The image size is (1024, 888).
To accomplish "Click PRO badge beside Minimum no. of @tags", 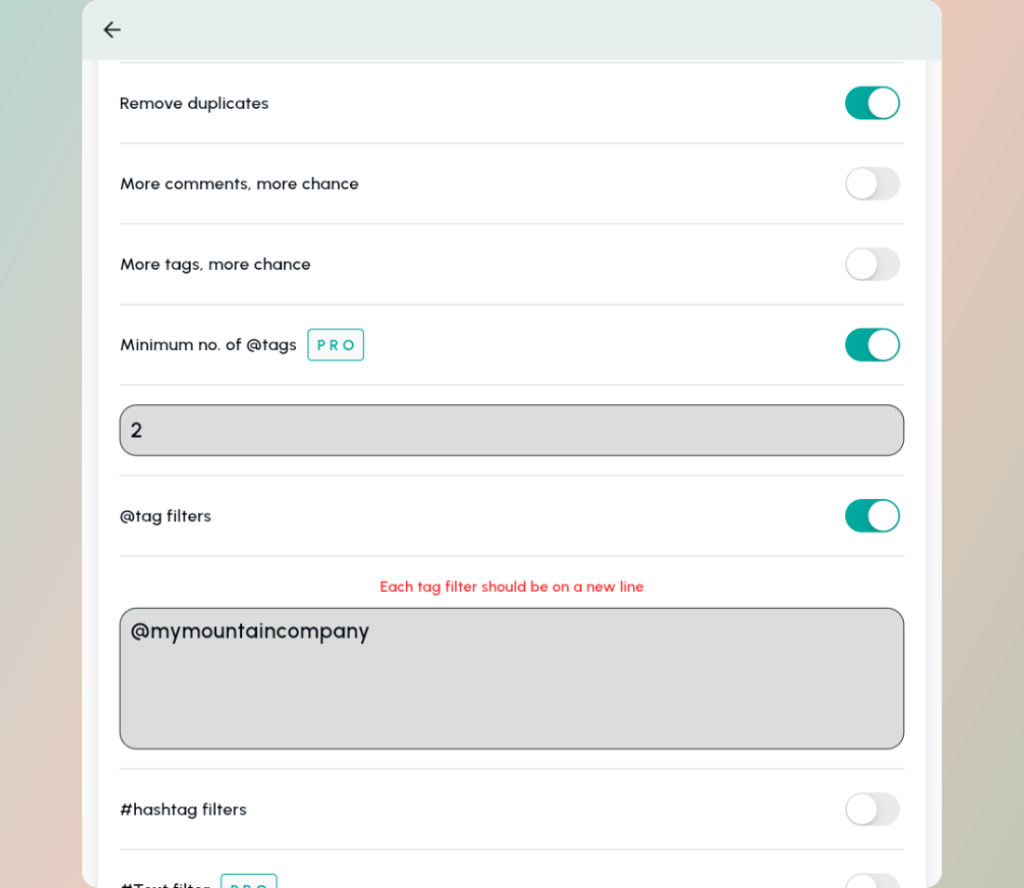I will tap(335, 345).
